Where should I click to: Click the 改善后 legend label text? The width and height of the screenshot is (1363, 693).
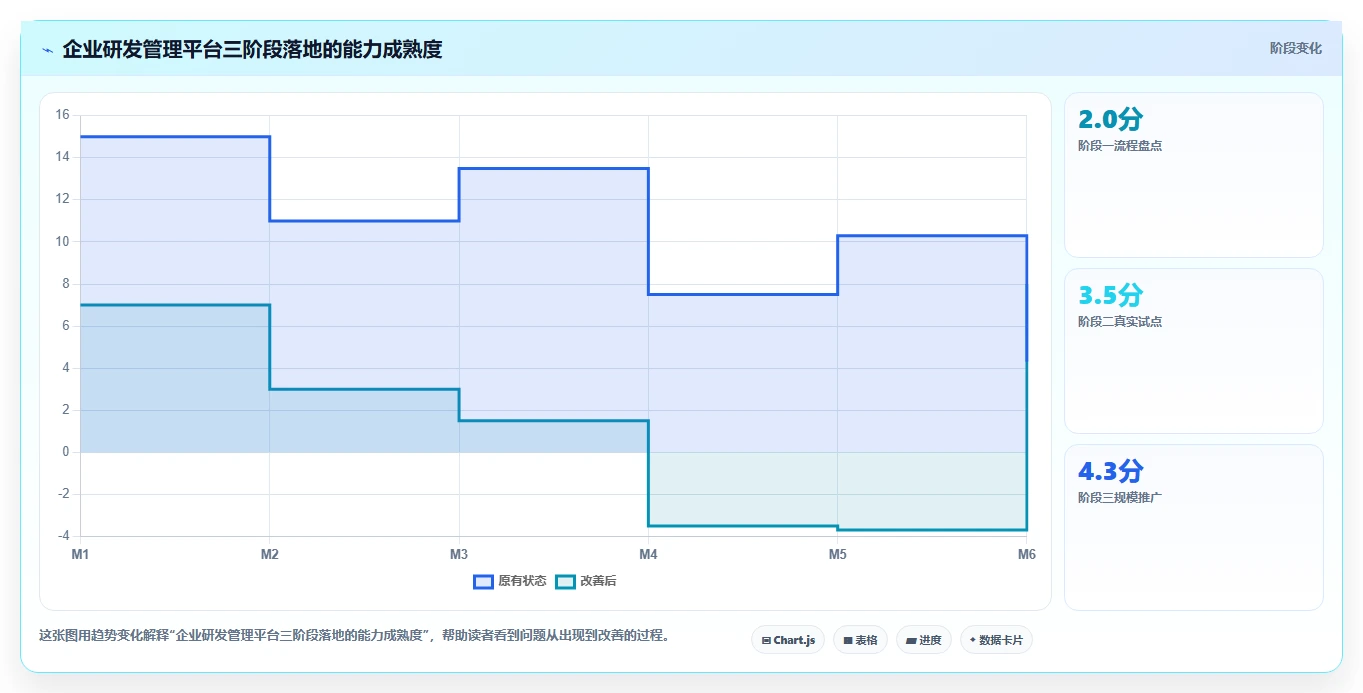coord(598,581)
